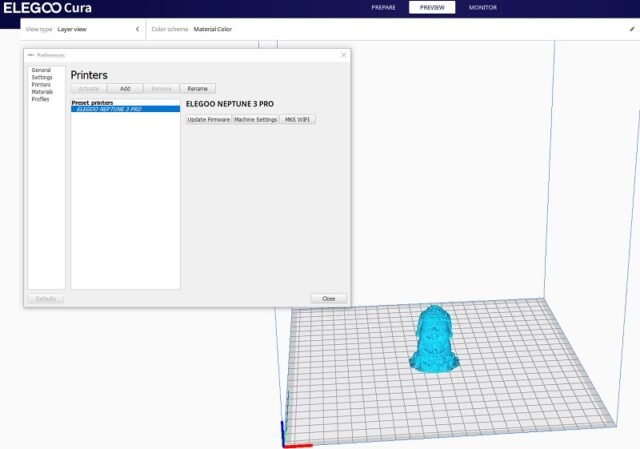Open Machine Settings

coord(256,120)
